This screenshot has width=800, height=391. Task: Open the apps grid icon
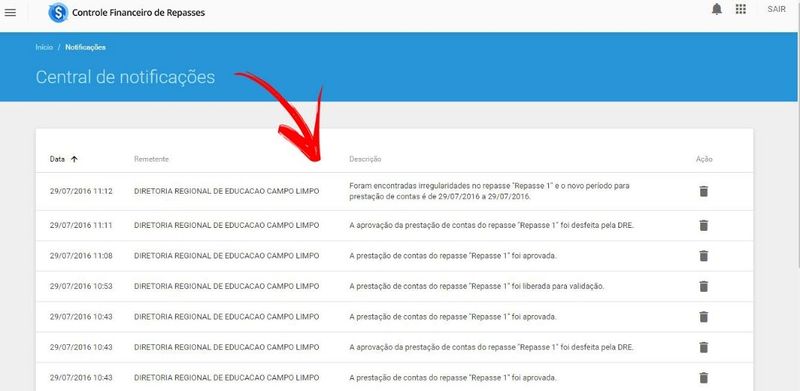coord(741,9)
